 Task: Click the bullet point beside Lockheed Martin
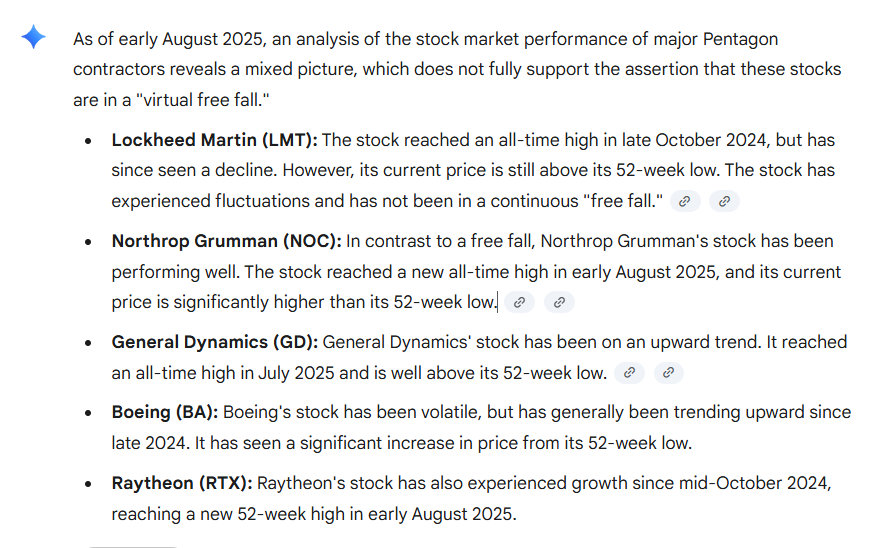89,141
